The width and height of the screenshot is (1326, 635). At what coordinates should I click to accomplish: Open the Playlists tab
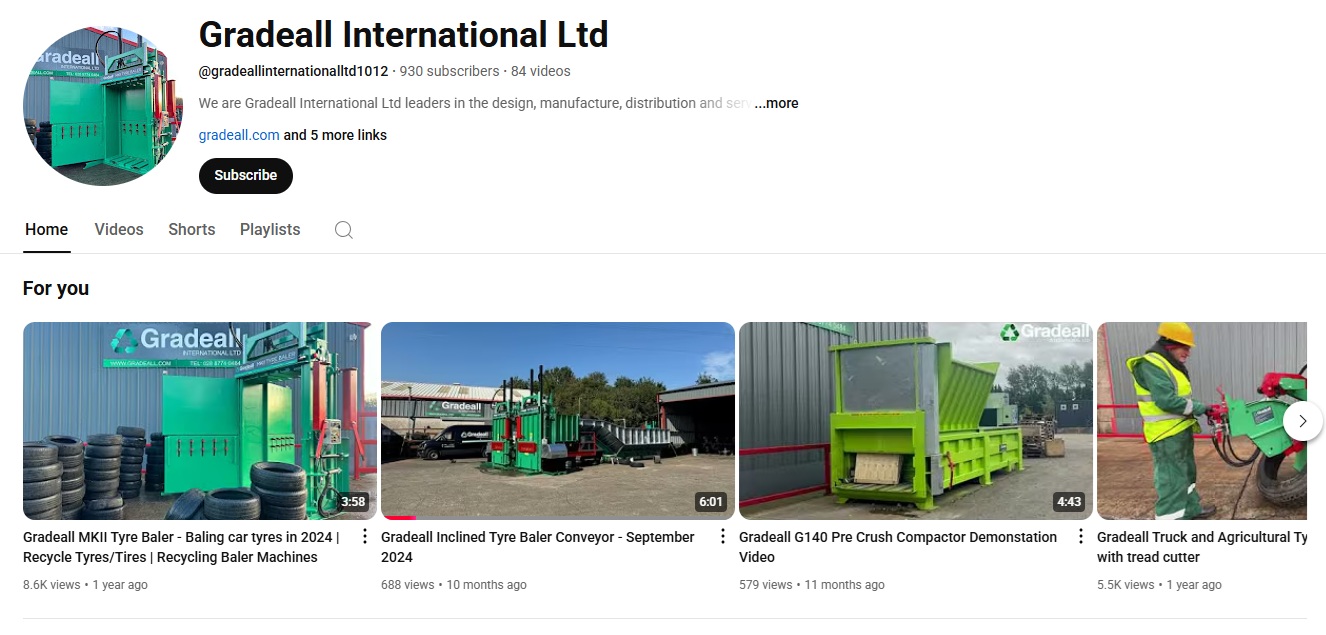tap(270, 229)
